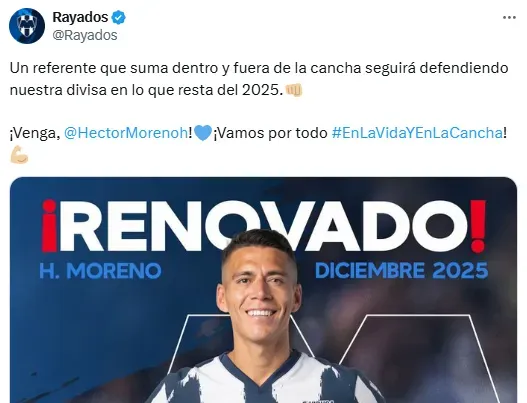Click the tweet sentence starting Un referente

tap(259, 79)
